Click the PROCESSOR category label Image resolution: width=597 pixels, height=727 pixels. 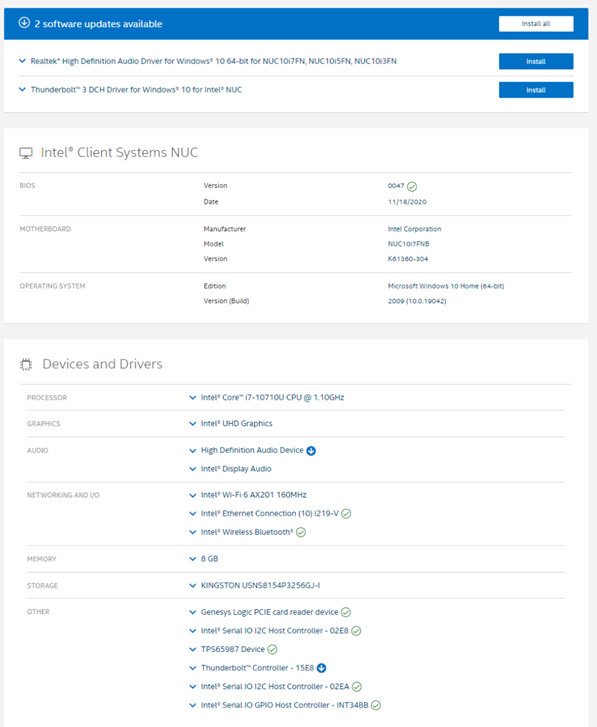coord(47,398)
